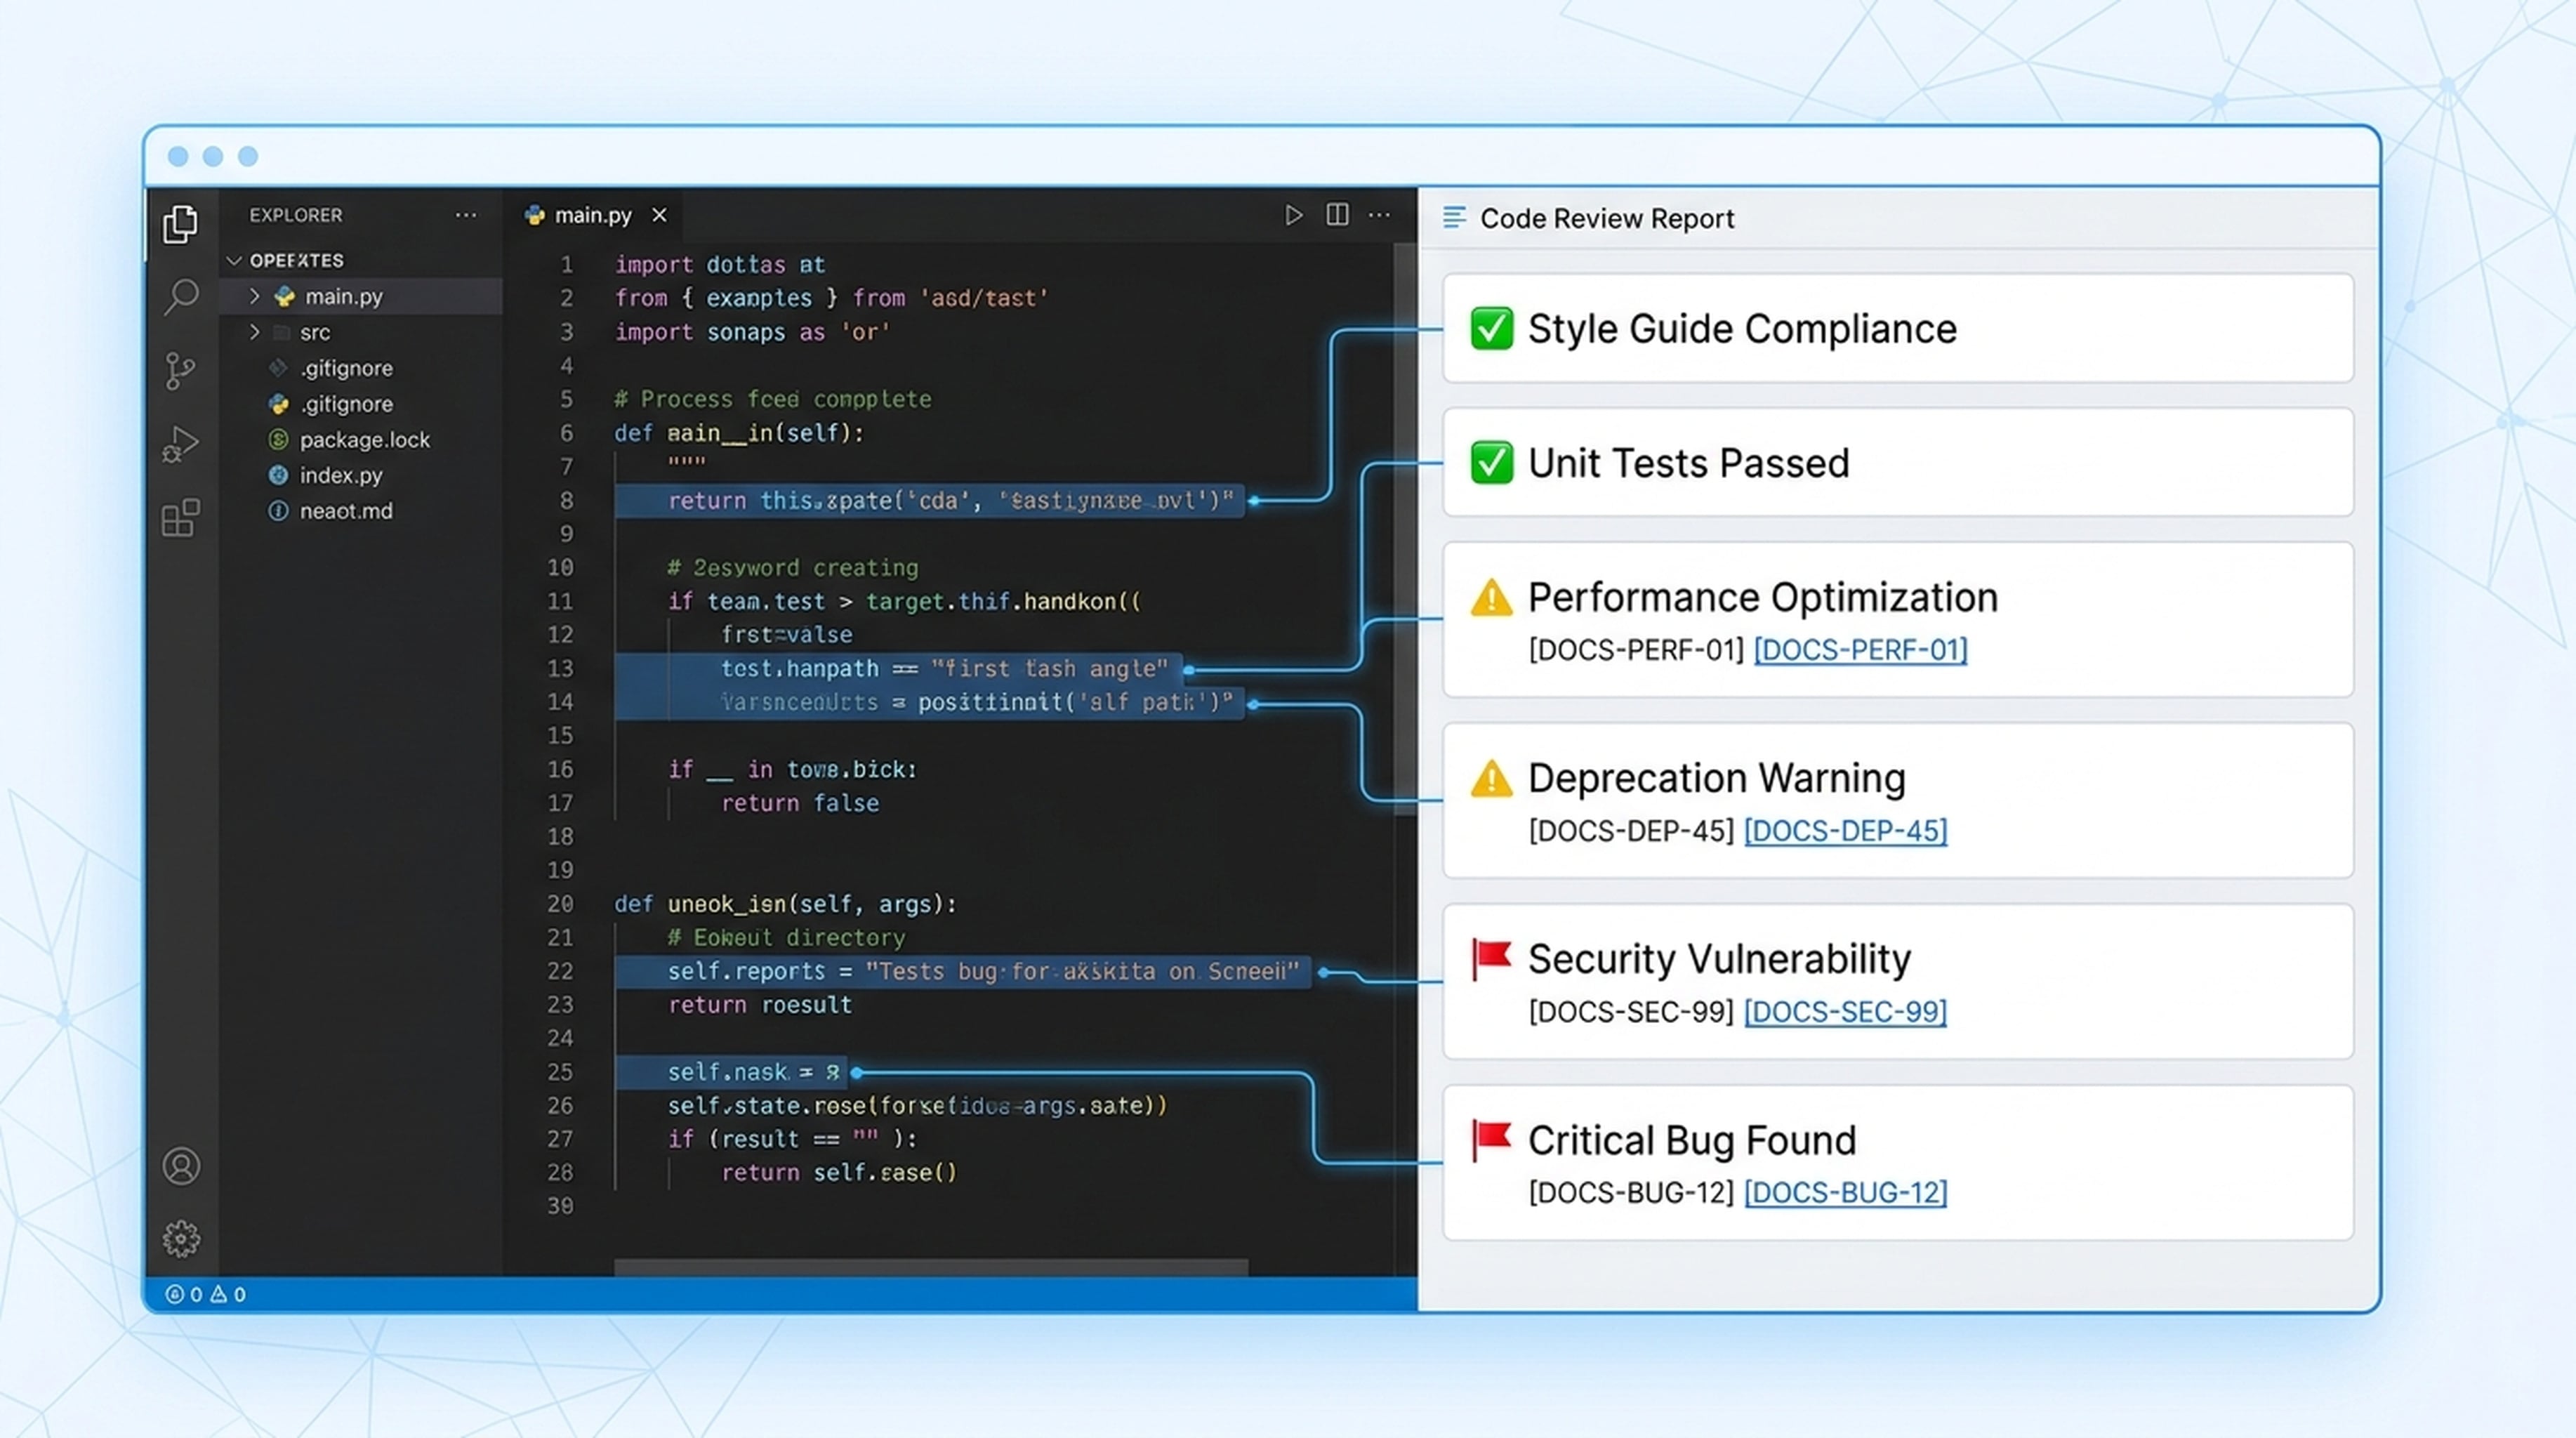Open the Manage gear icon
The width and height of the screenshot is (2576, 1438).
click(181, 1239)
